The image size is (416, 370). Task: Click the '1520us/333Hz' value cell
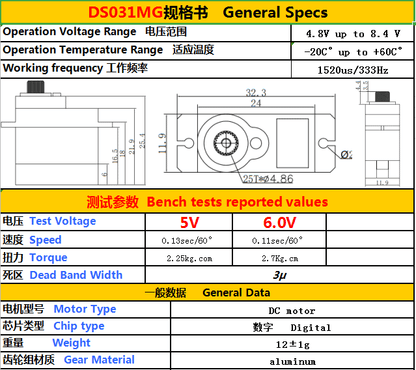pos(353,70)
